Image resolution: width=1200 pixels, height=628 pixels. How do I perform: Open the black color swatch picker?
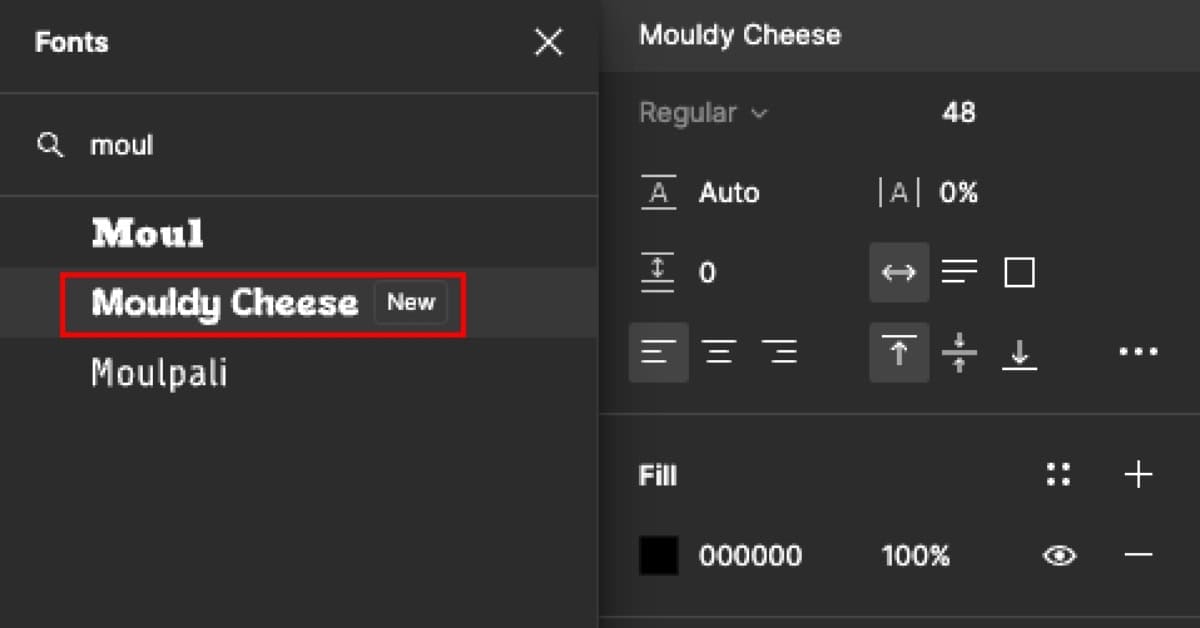tap(657, 556)
